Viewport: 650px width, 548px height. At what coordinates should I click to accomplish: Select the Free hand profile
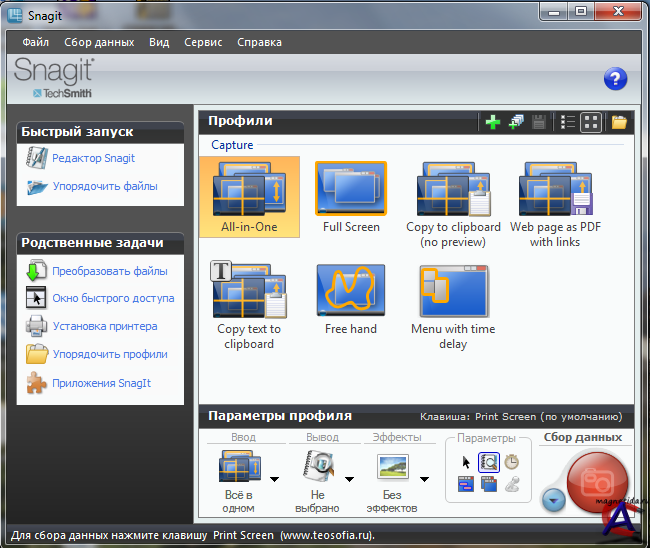coord(351,299)
